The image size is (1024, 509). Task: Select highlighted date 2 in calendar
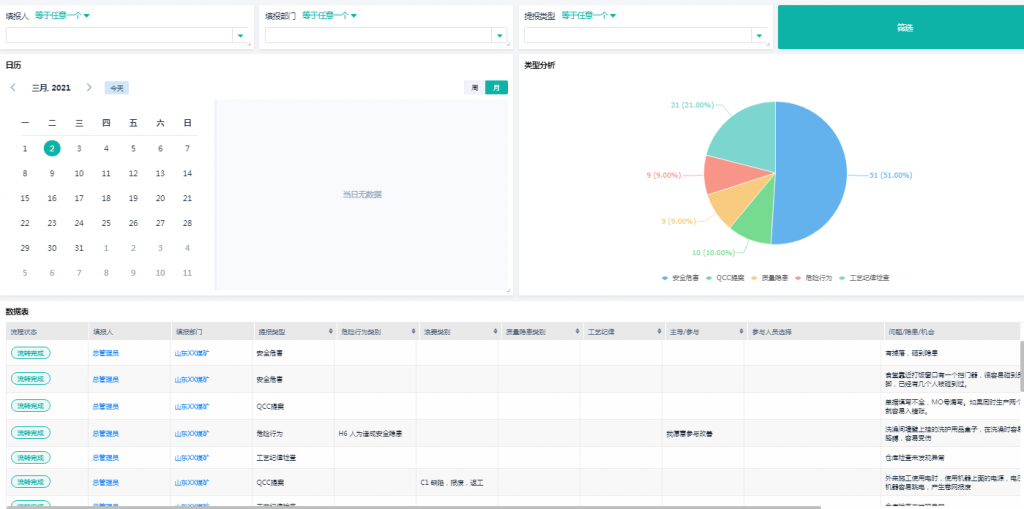[52, 148]
